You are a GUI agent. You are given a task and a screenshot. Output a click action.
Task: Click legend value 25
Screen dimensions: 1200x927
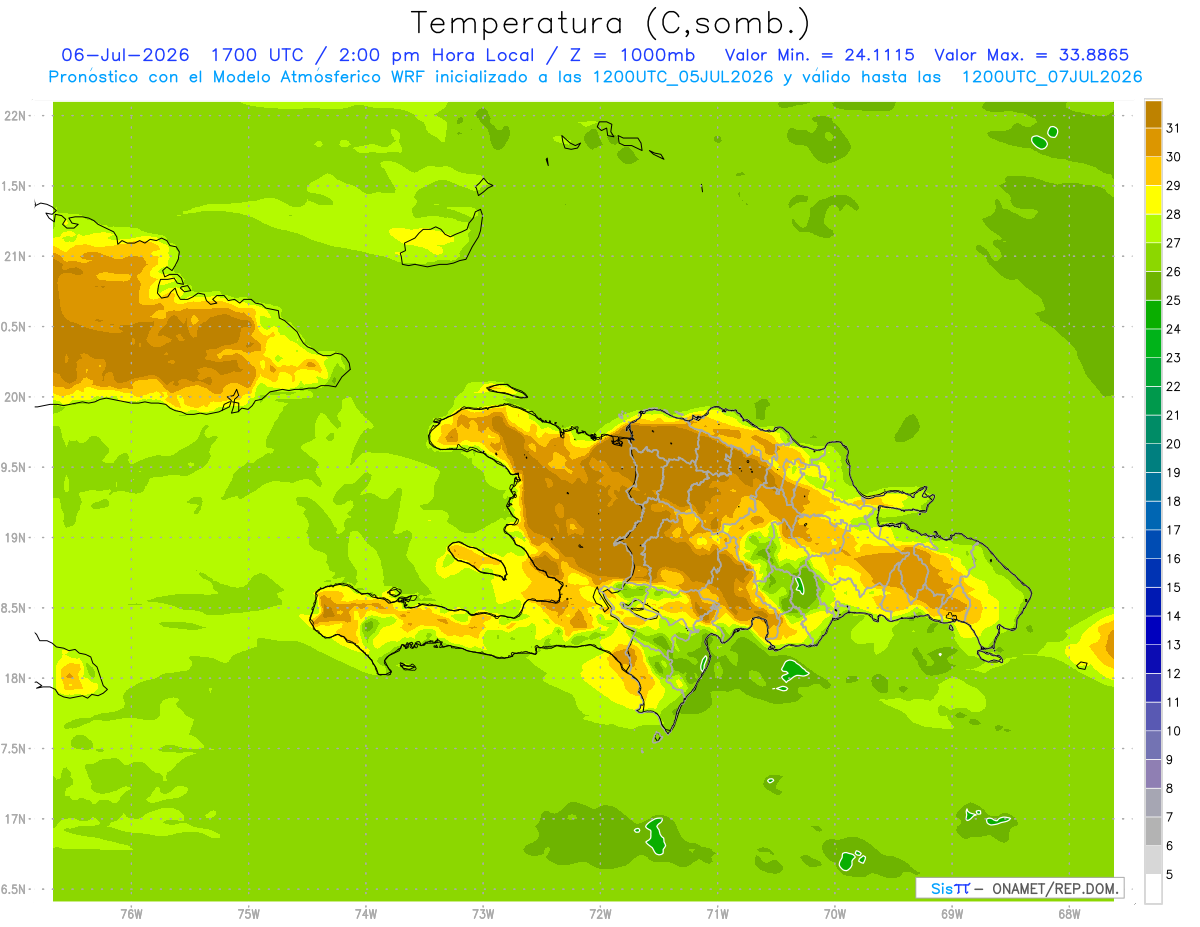coord(1173,301)
